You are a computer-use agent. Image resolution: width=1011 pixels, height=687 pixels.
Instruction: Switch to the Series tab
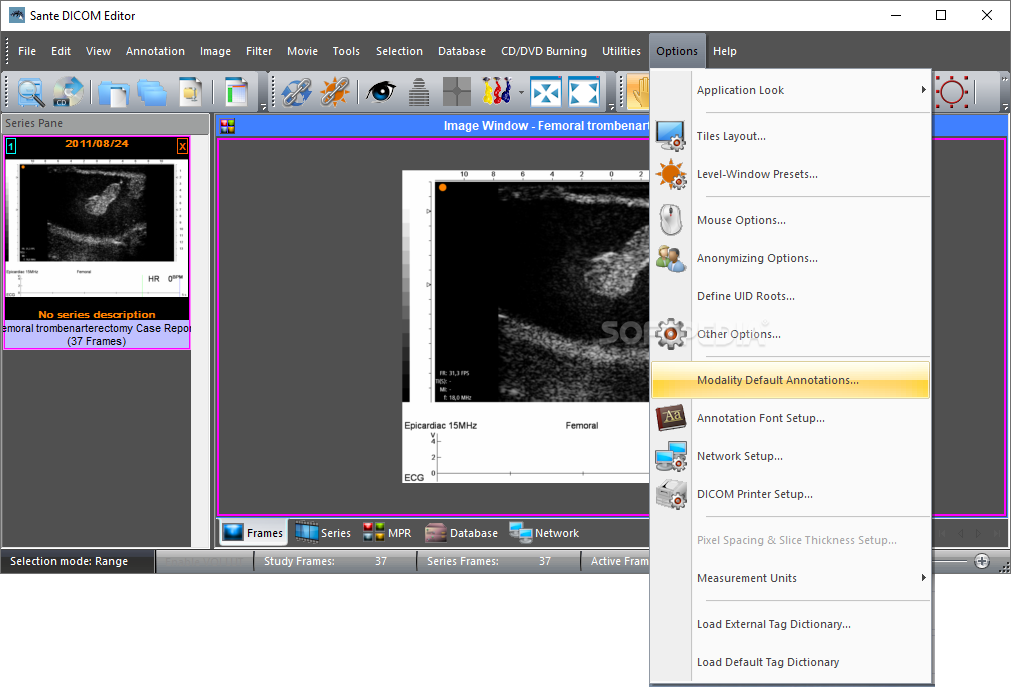[323, 533]
